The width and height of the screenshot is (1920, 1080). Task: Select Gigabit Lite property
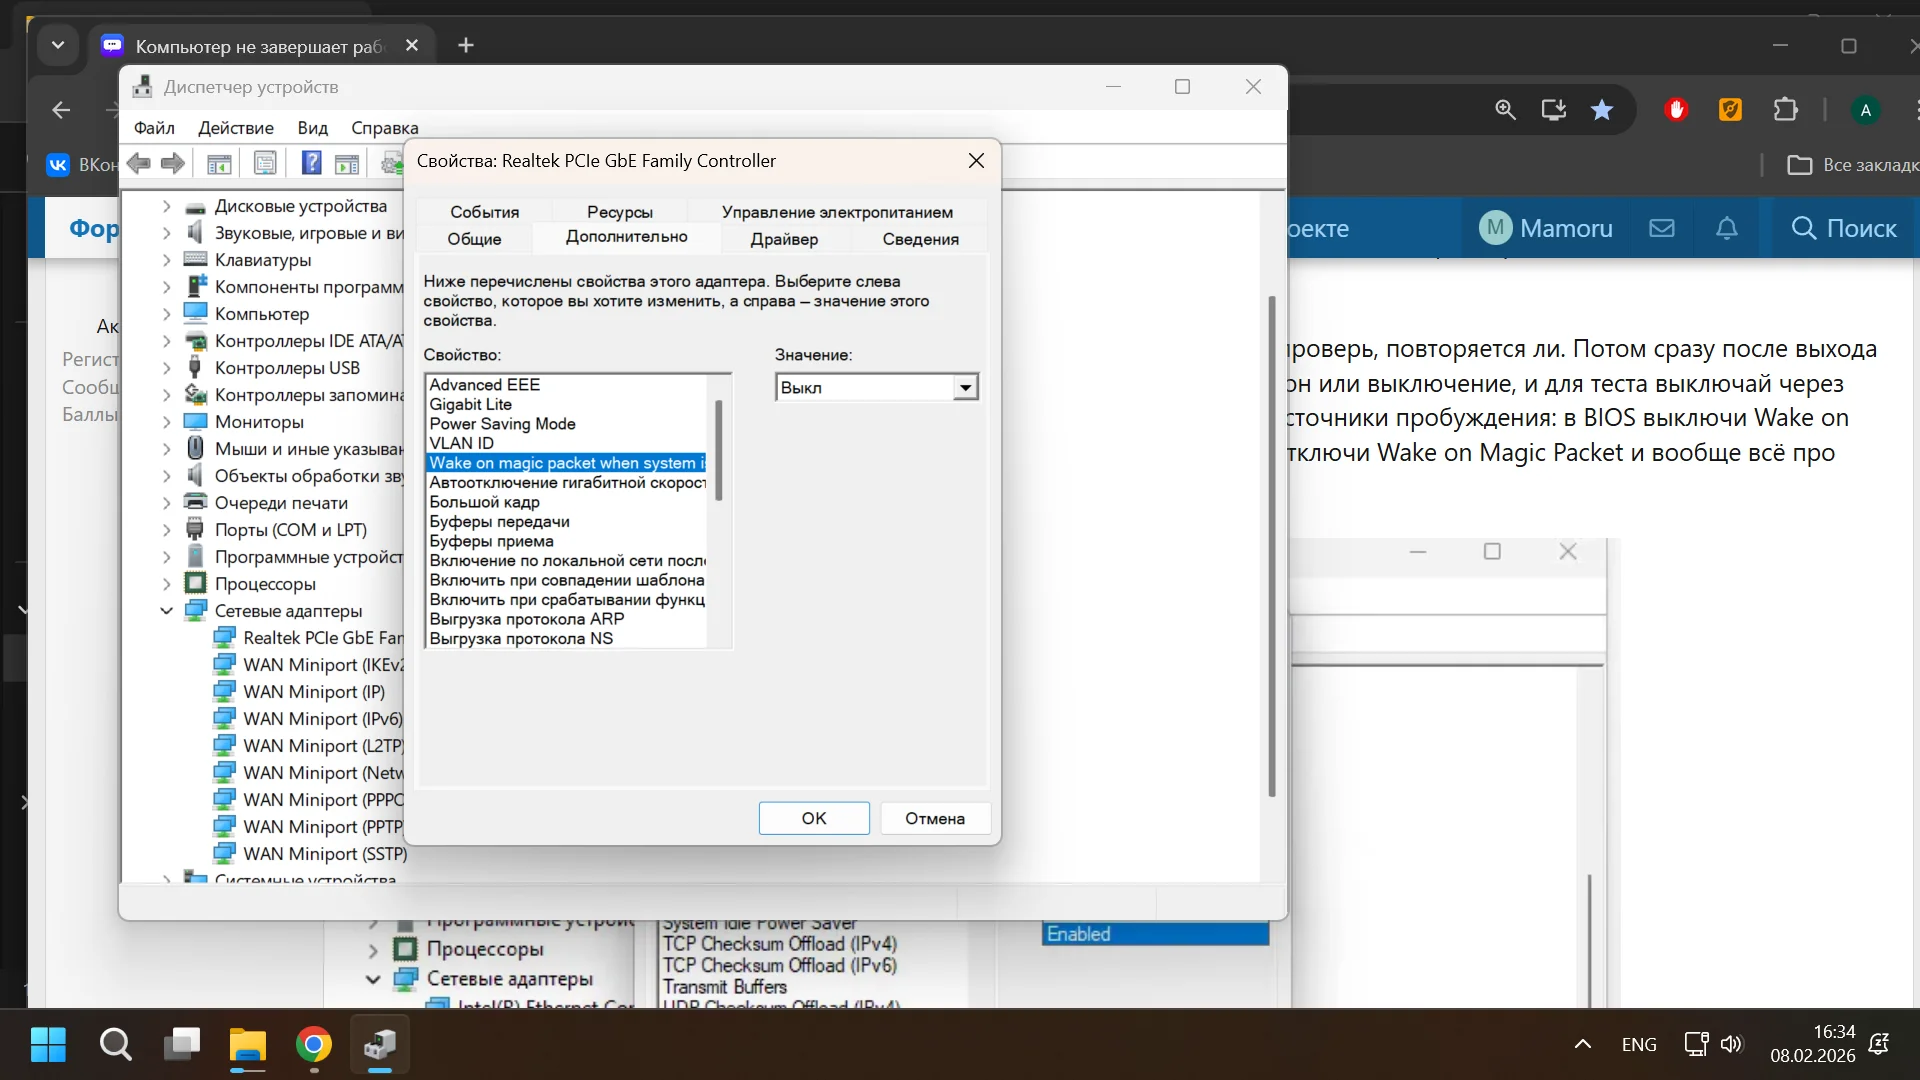[x=471, y=404]
